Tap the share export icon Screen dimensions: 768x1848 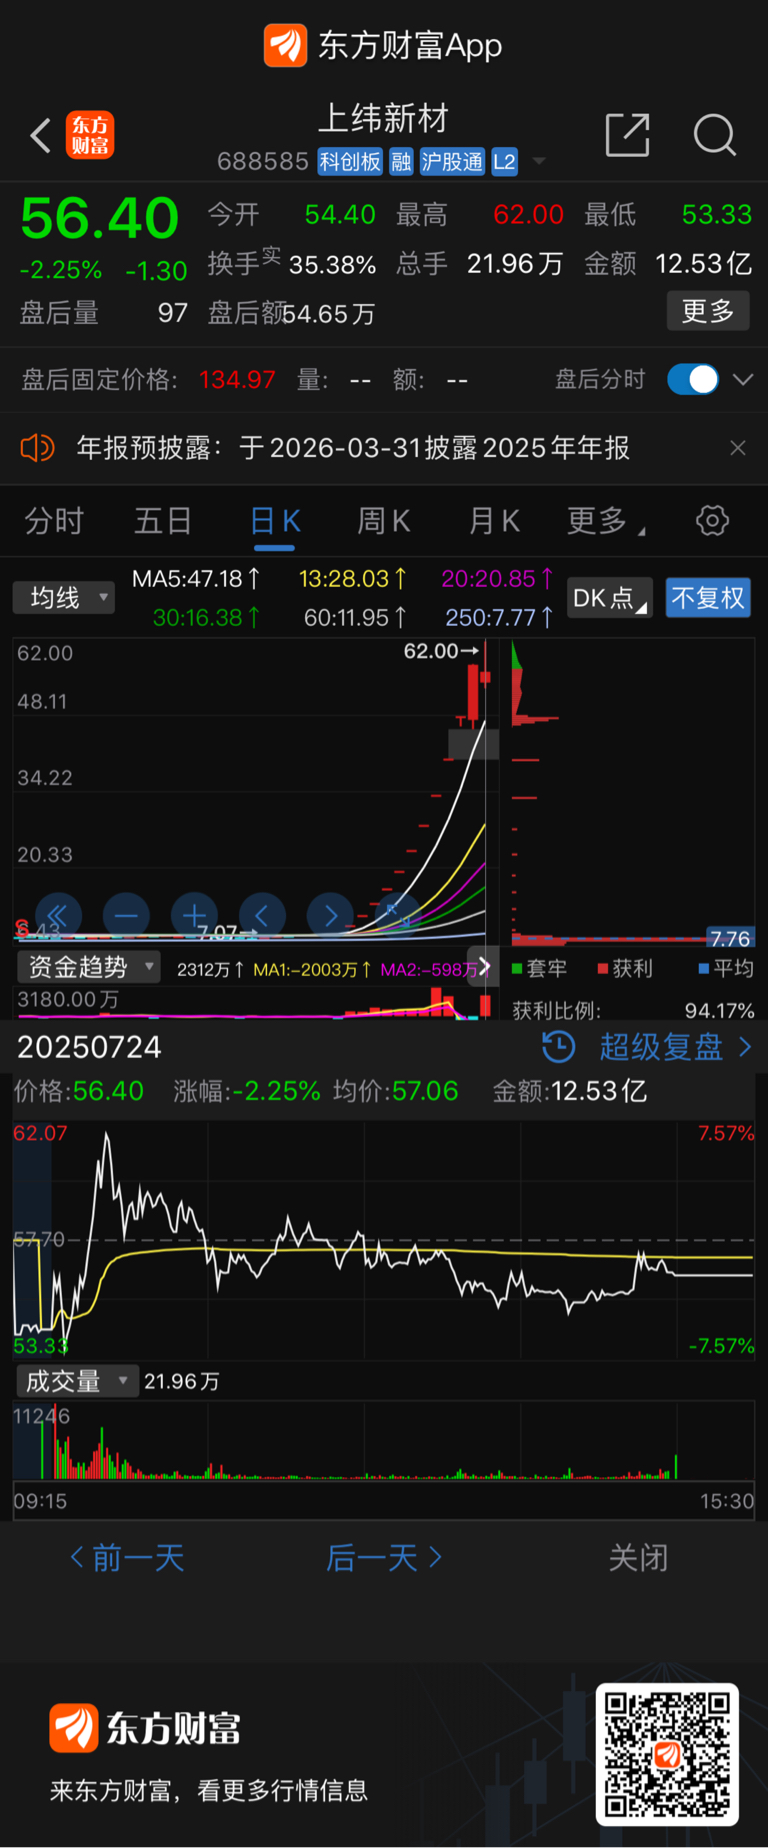(628, 135)
